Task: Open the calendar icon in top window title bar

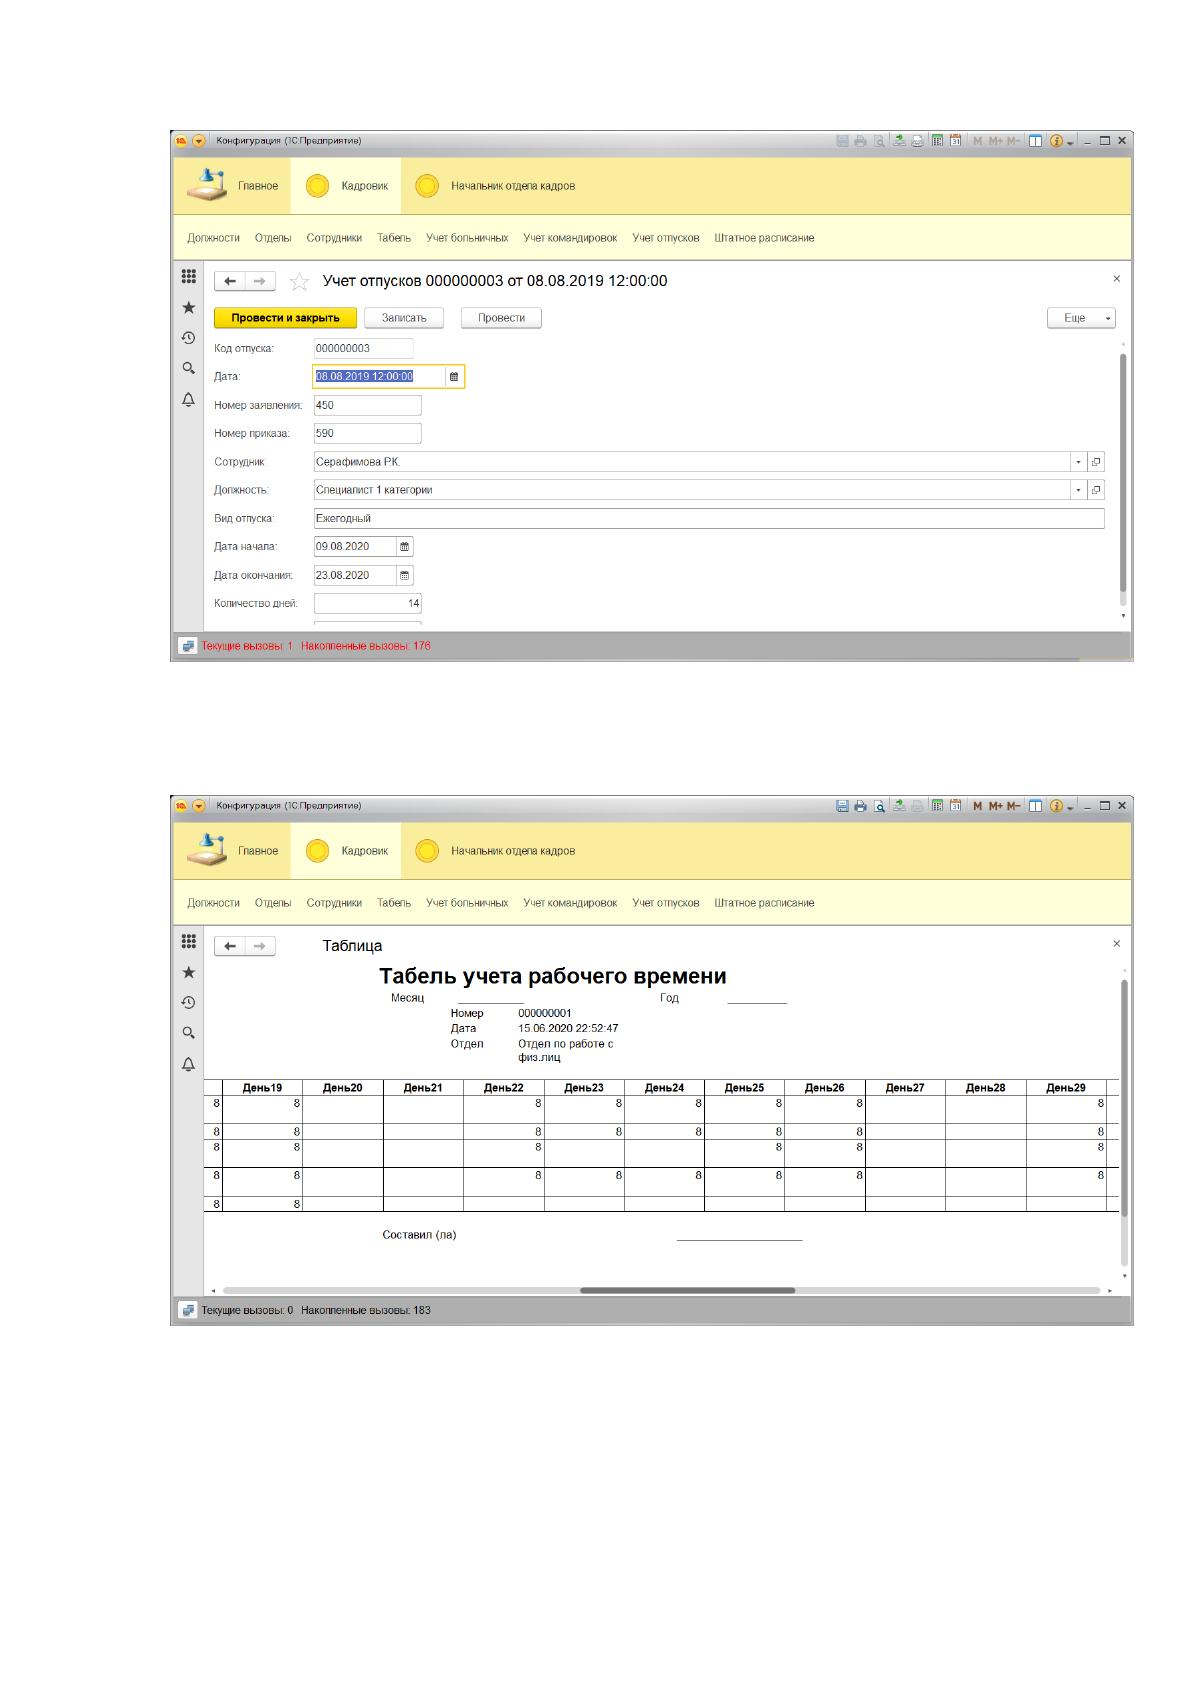Action: tap(956, 141)
